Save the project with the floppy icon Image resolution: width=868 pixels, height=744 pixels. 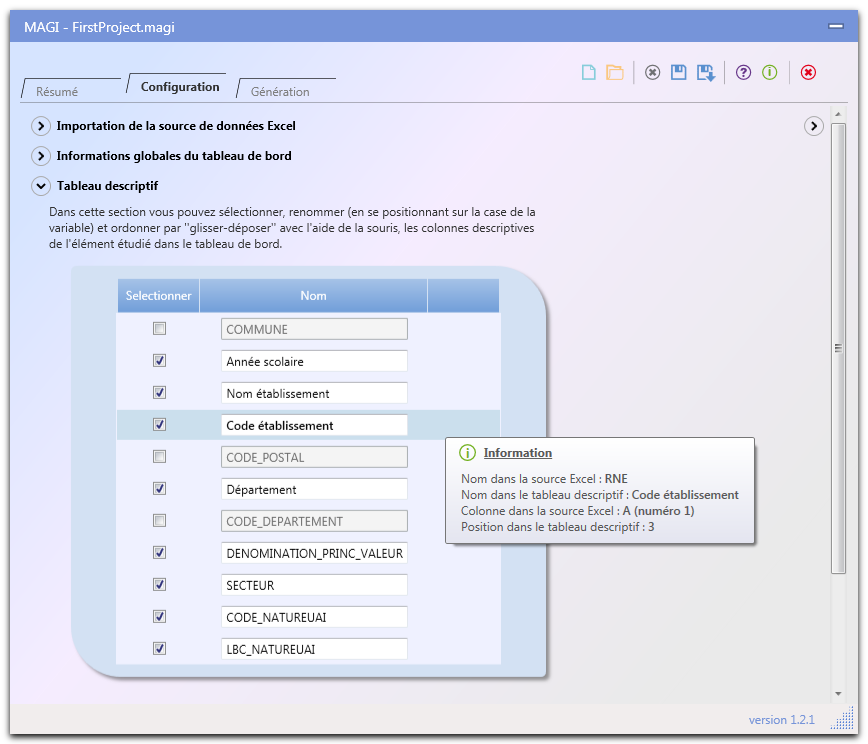click(679, 72)
